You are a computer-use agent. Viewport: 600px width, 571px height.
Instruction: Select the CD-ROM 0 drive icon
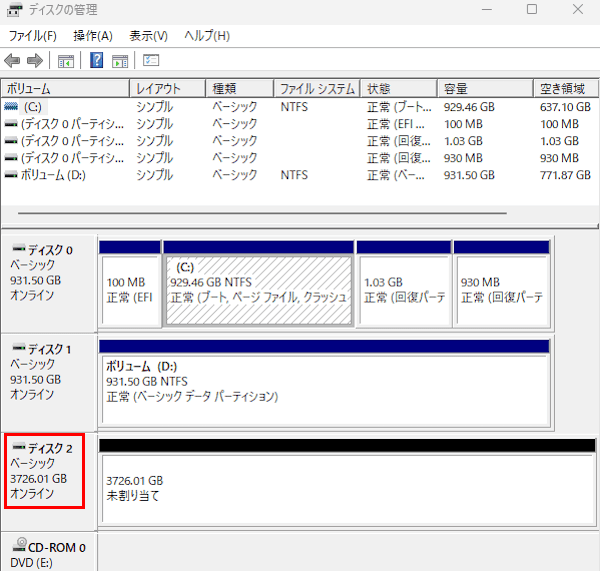[19, 545]
